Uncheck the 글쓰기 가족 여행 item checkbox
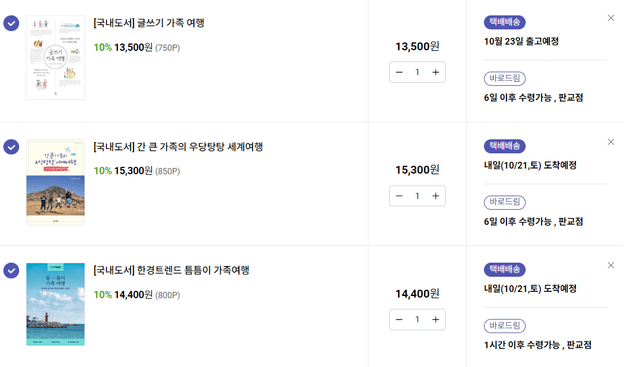The width and height of the screenshot is (640, 367). (x=11, y=23)
